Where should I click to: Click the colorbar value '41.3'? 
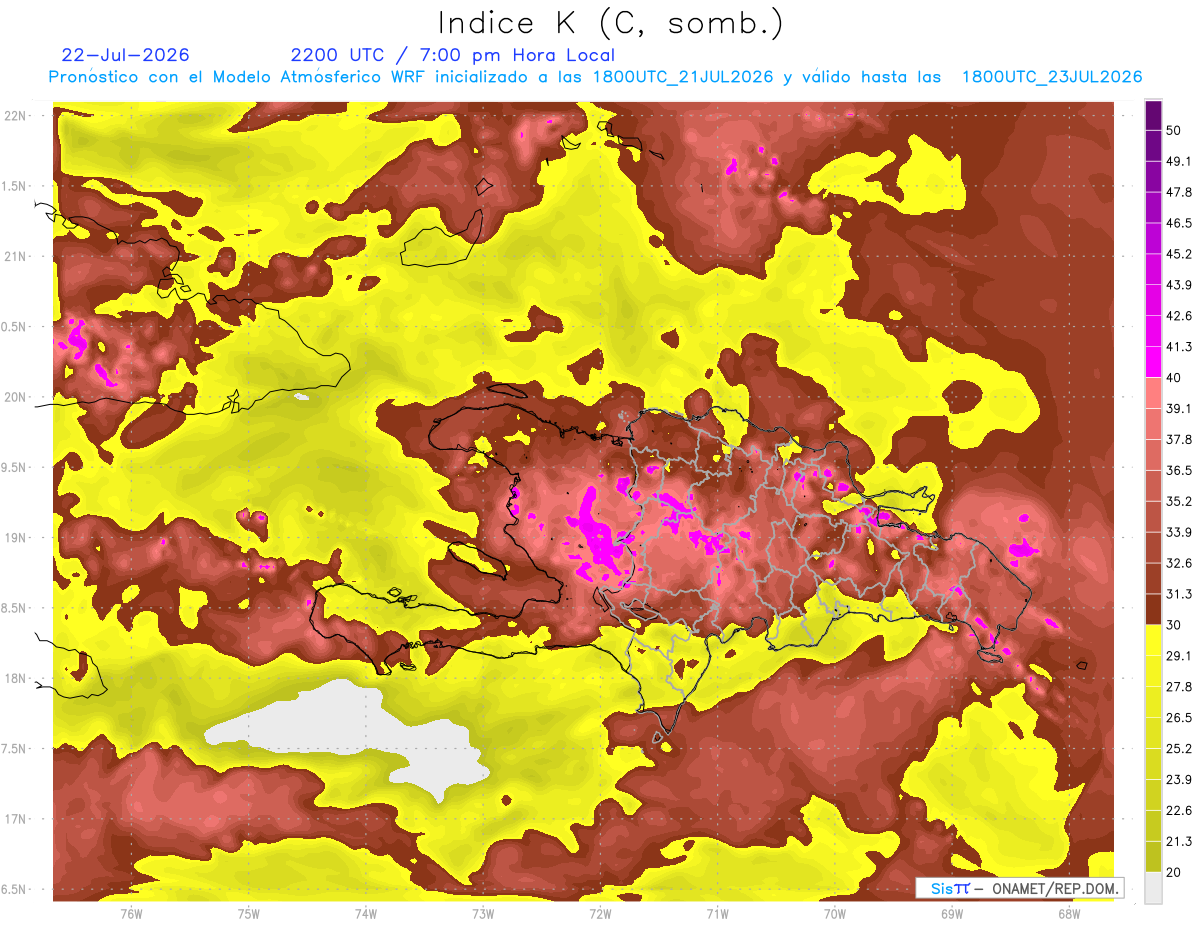tap(1179, 347)
